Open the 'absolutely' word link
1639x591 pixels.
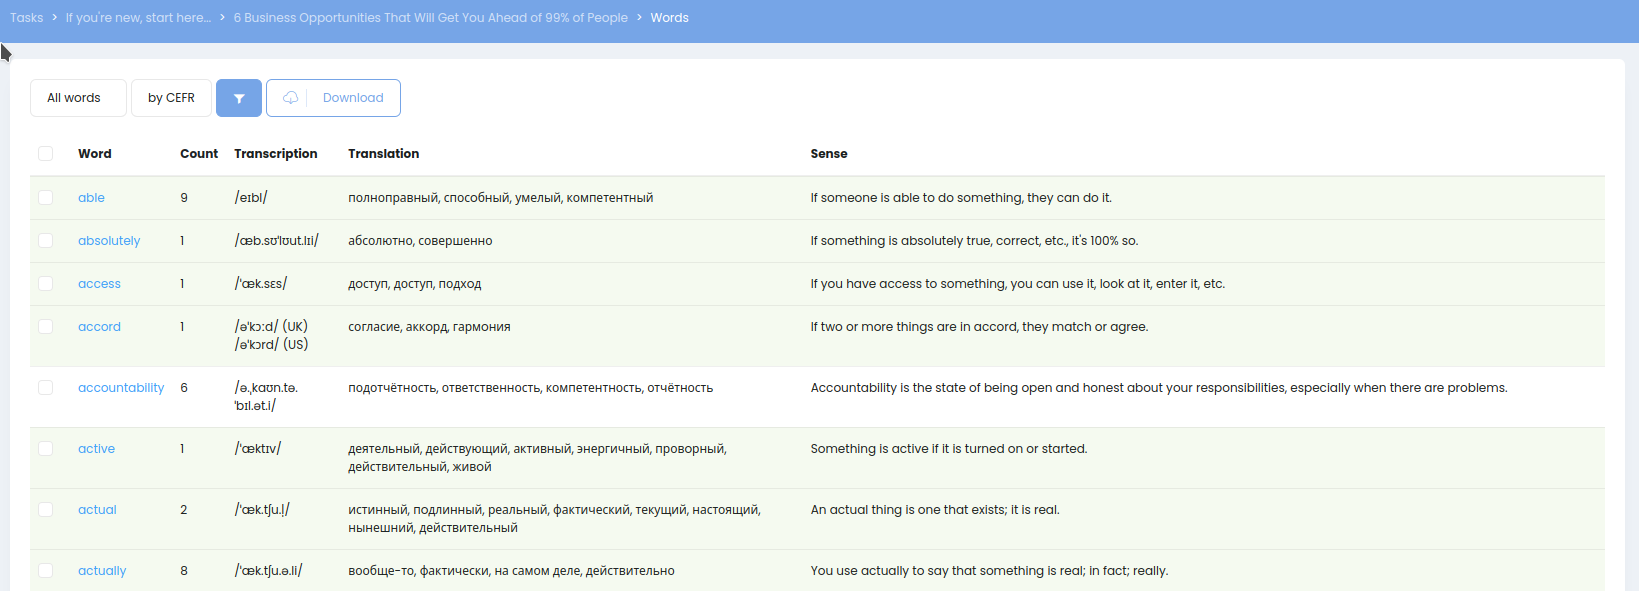tap(109, 241)
